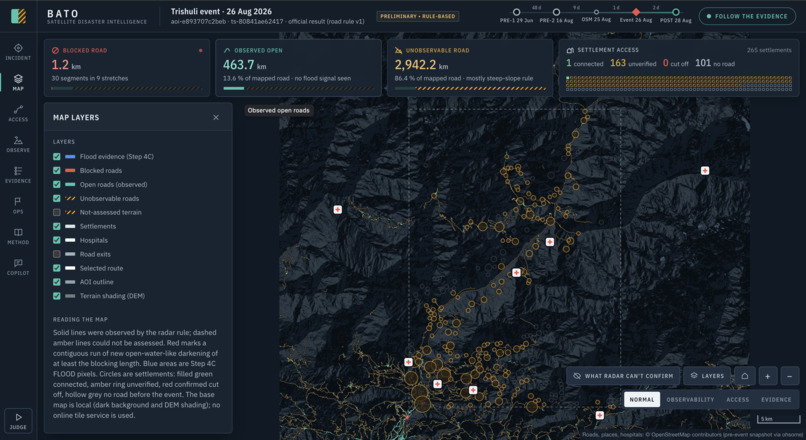
Task: Click the Observed Open card icon
Action: click(227, 50)
